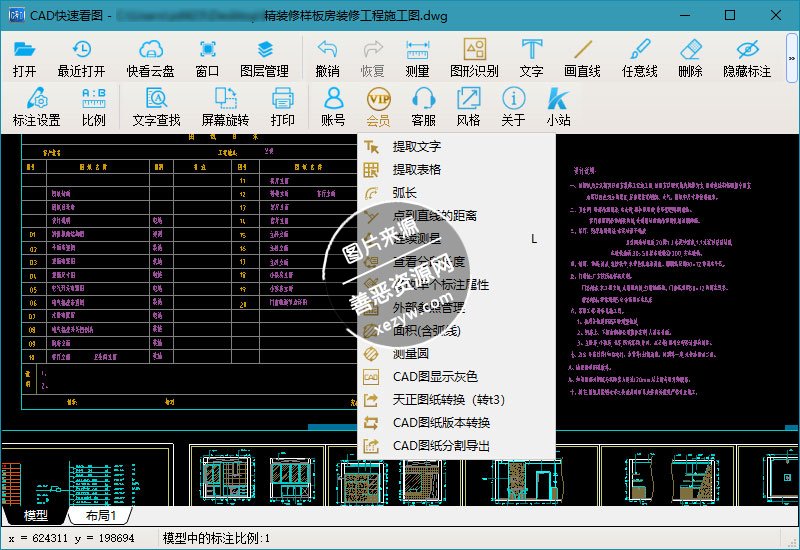This screenshot has width=800, height=550.
Task: Choose CAD图显示灰色 menu item
Action: coord(457,377)
